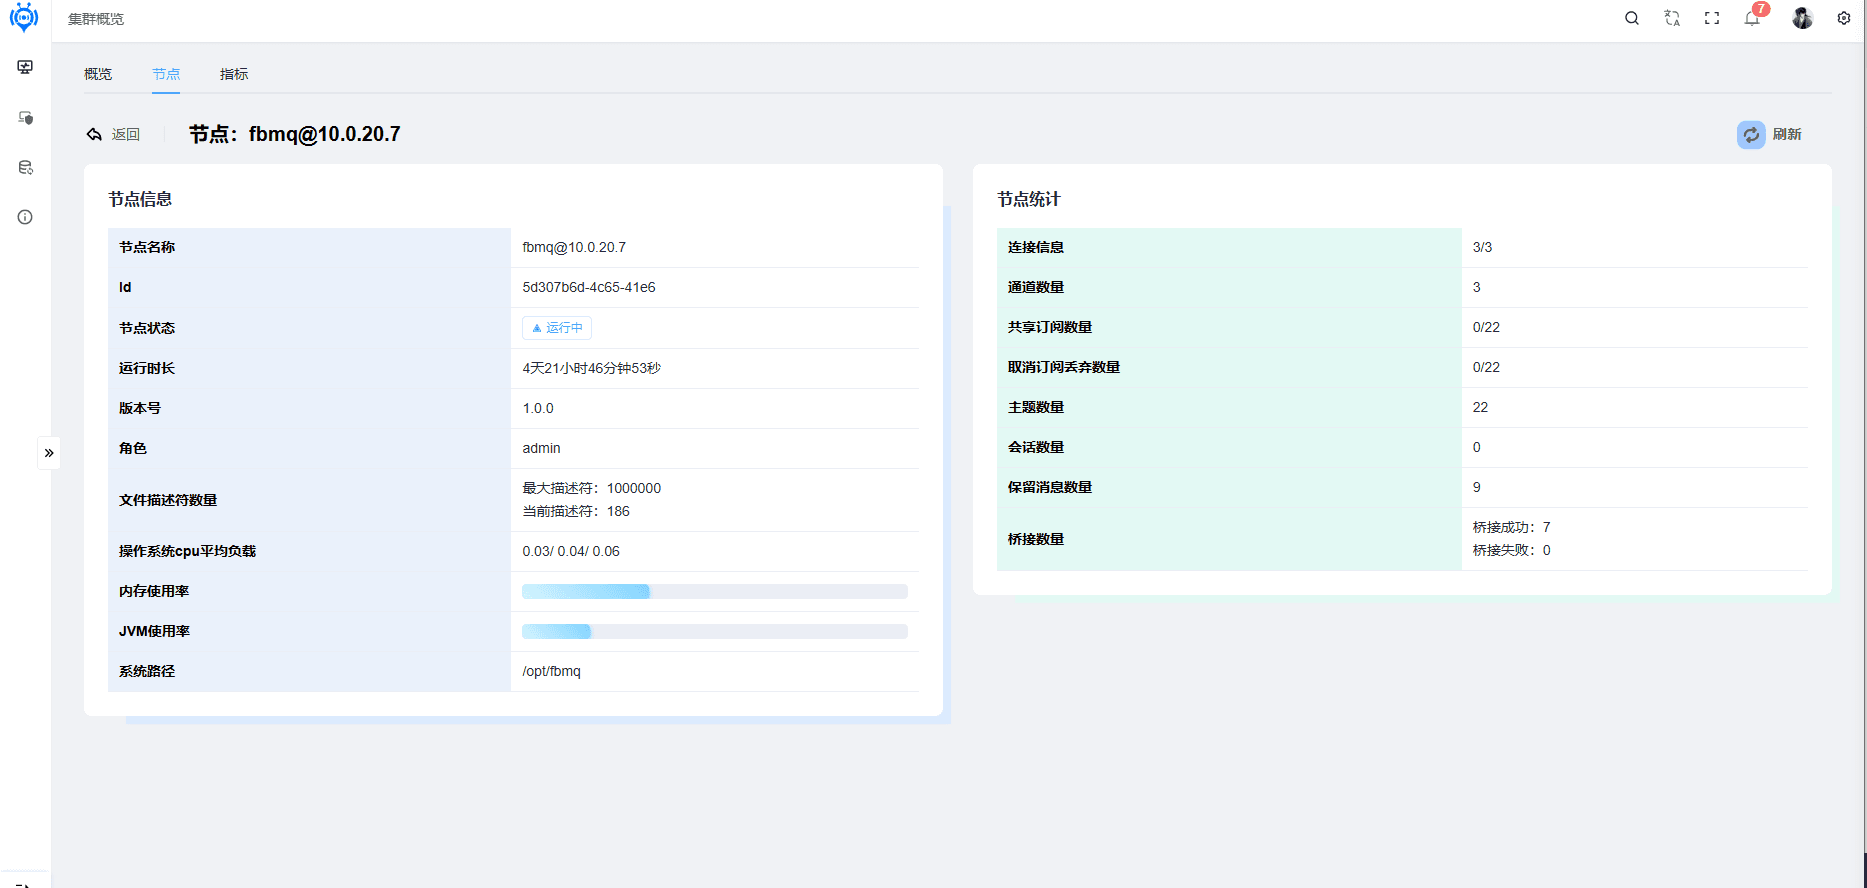Click the 返回 link text
Viewport: 1867px width, 888px height.
tap(126, 134)
